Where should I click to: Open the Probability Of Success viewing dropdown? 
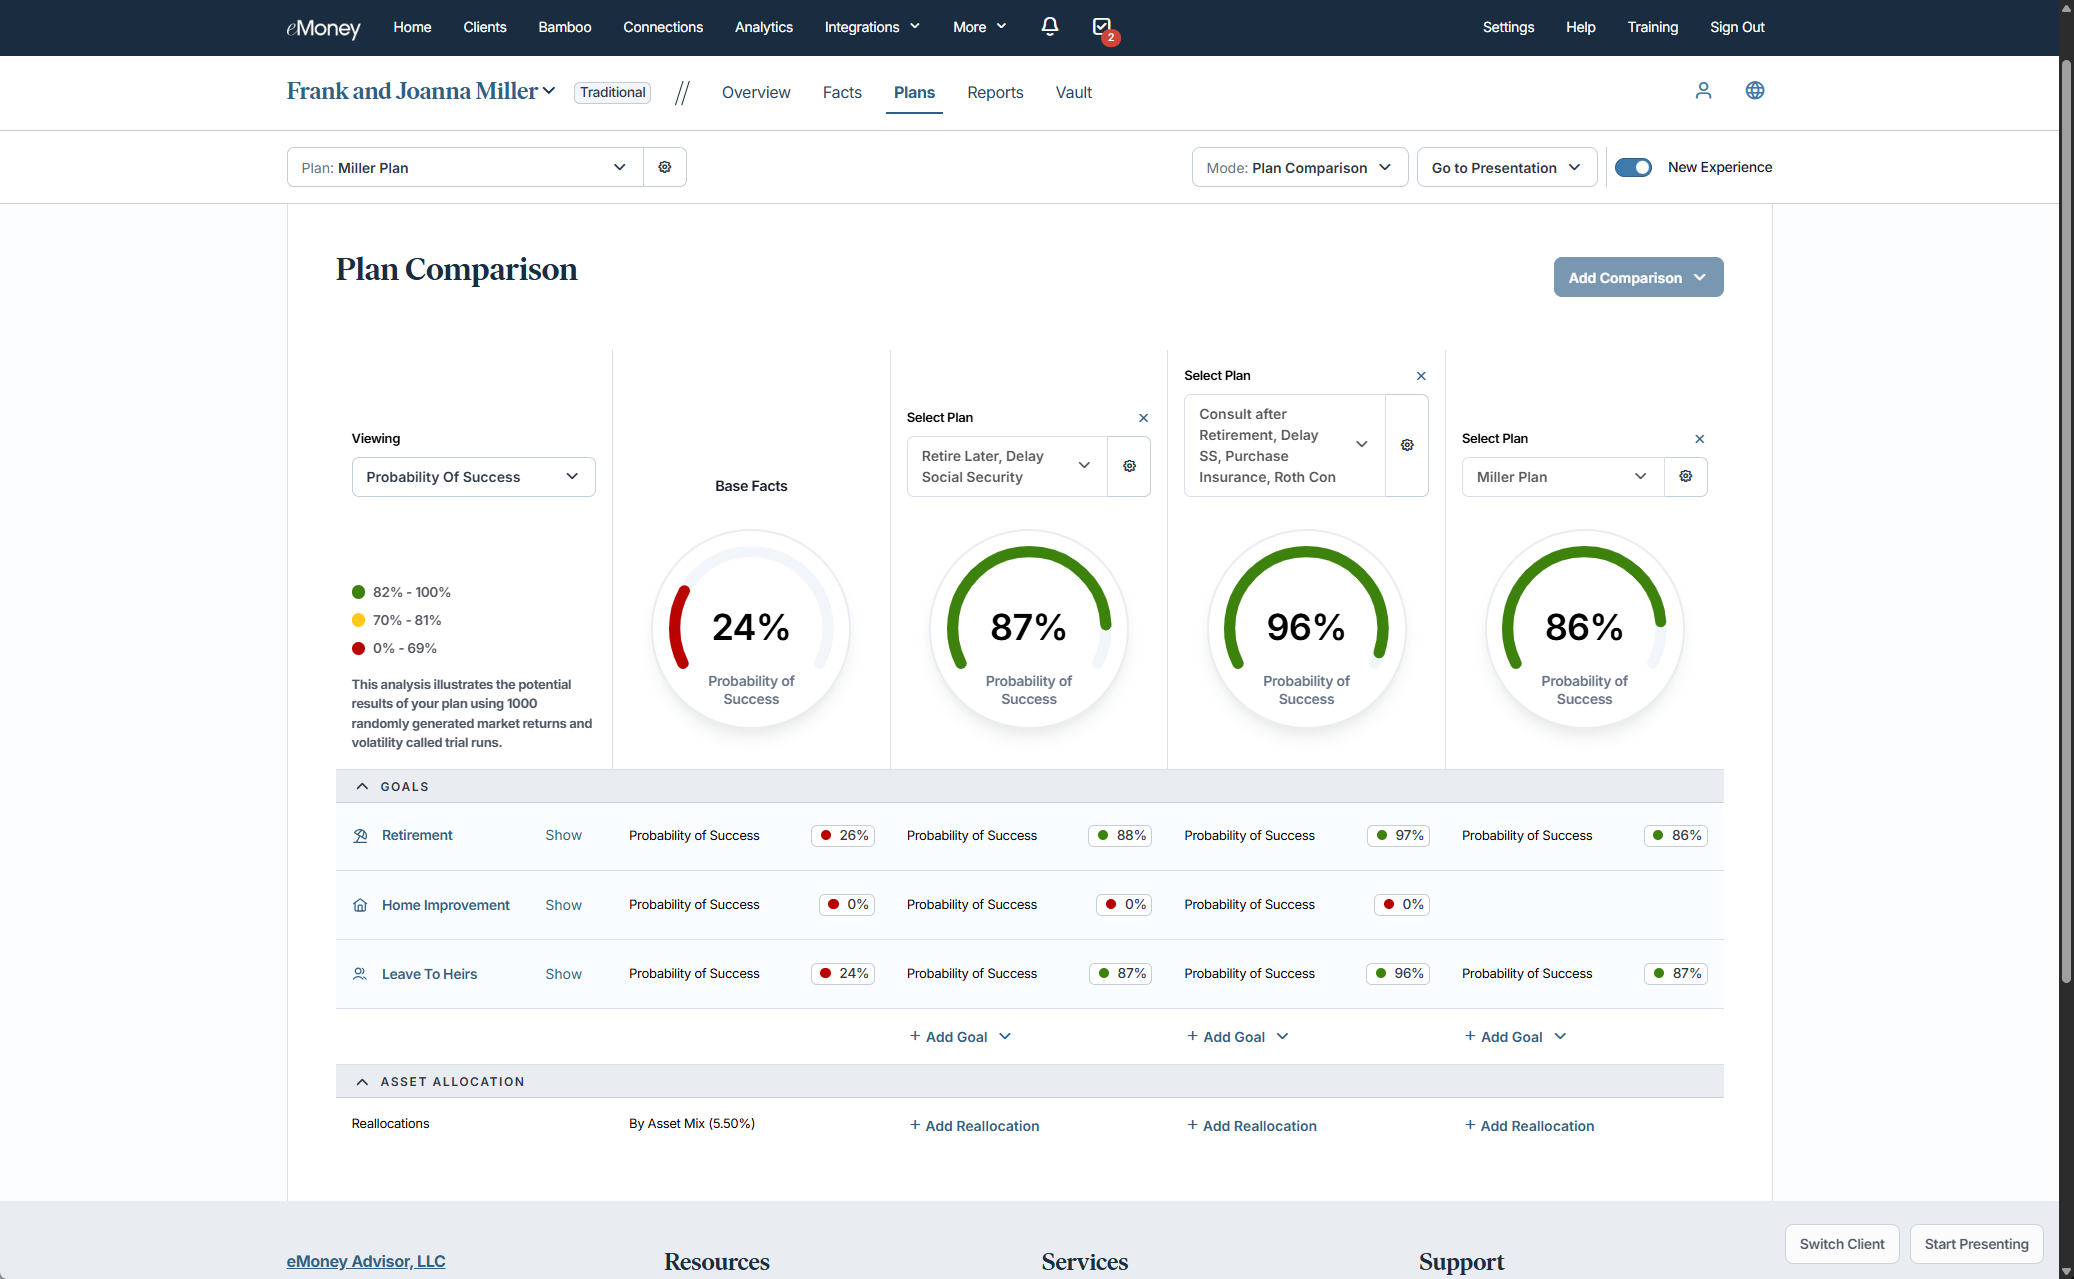click(x=473, y=477)
